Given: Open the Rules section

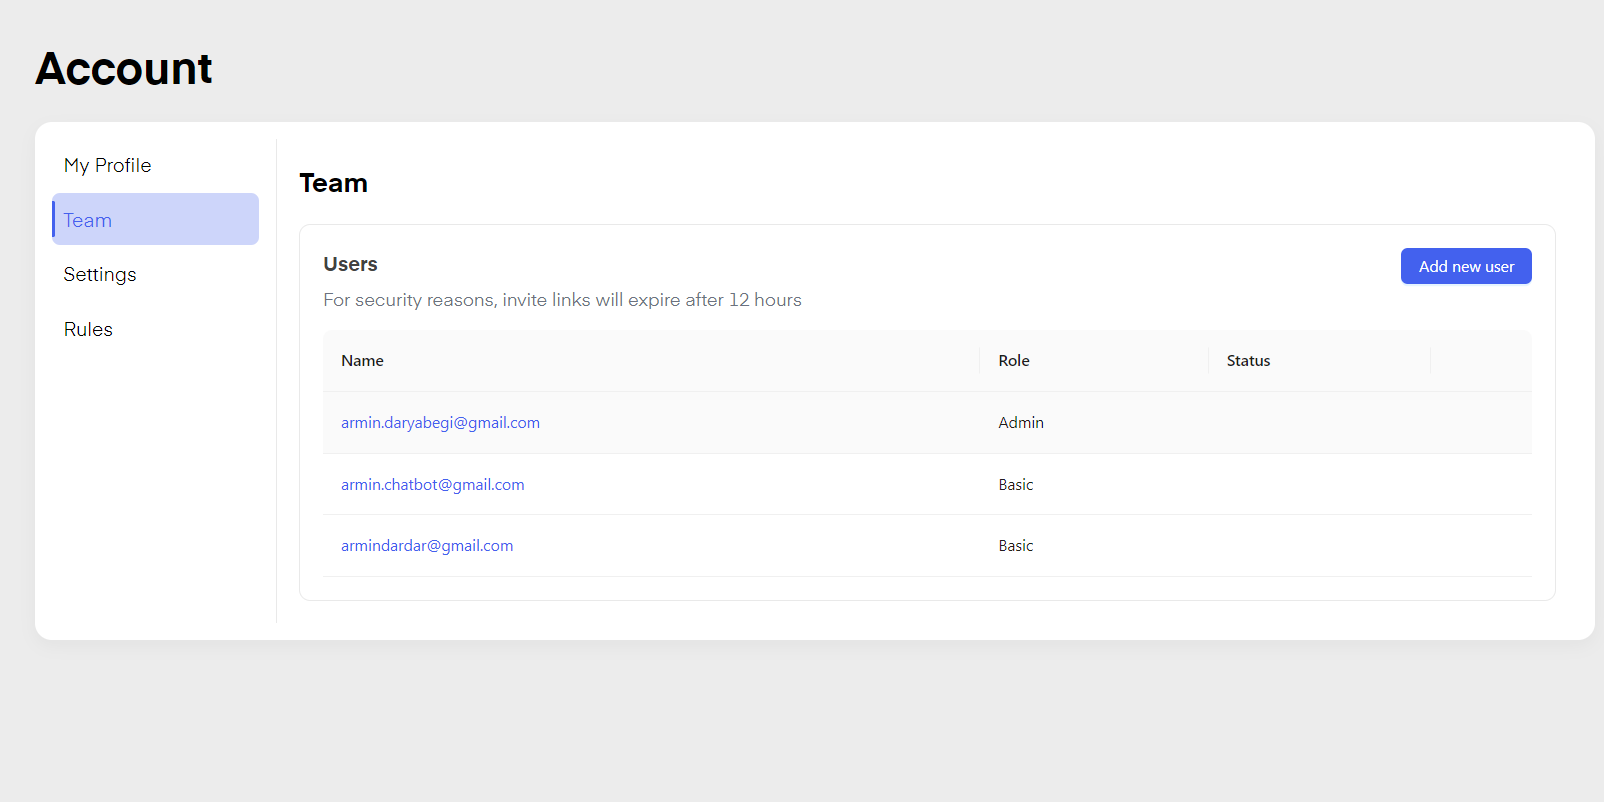Looking at the screenshot, I should (88, 329).
